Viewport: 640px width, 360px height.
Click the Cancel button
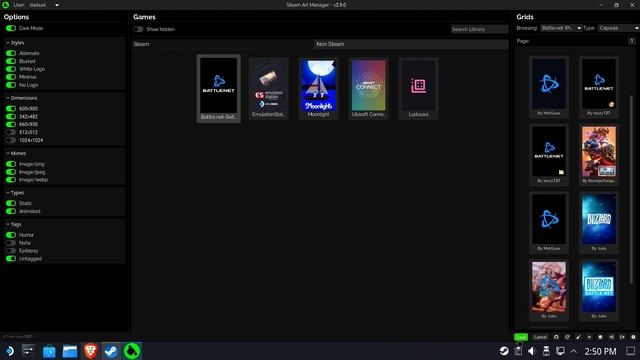(x=540, y=337)
